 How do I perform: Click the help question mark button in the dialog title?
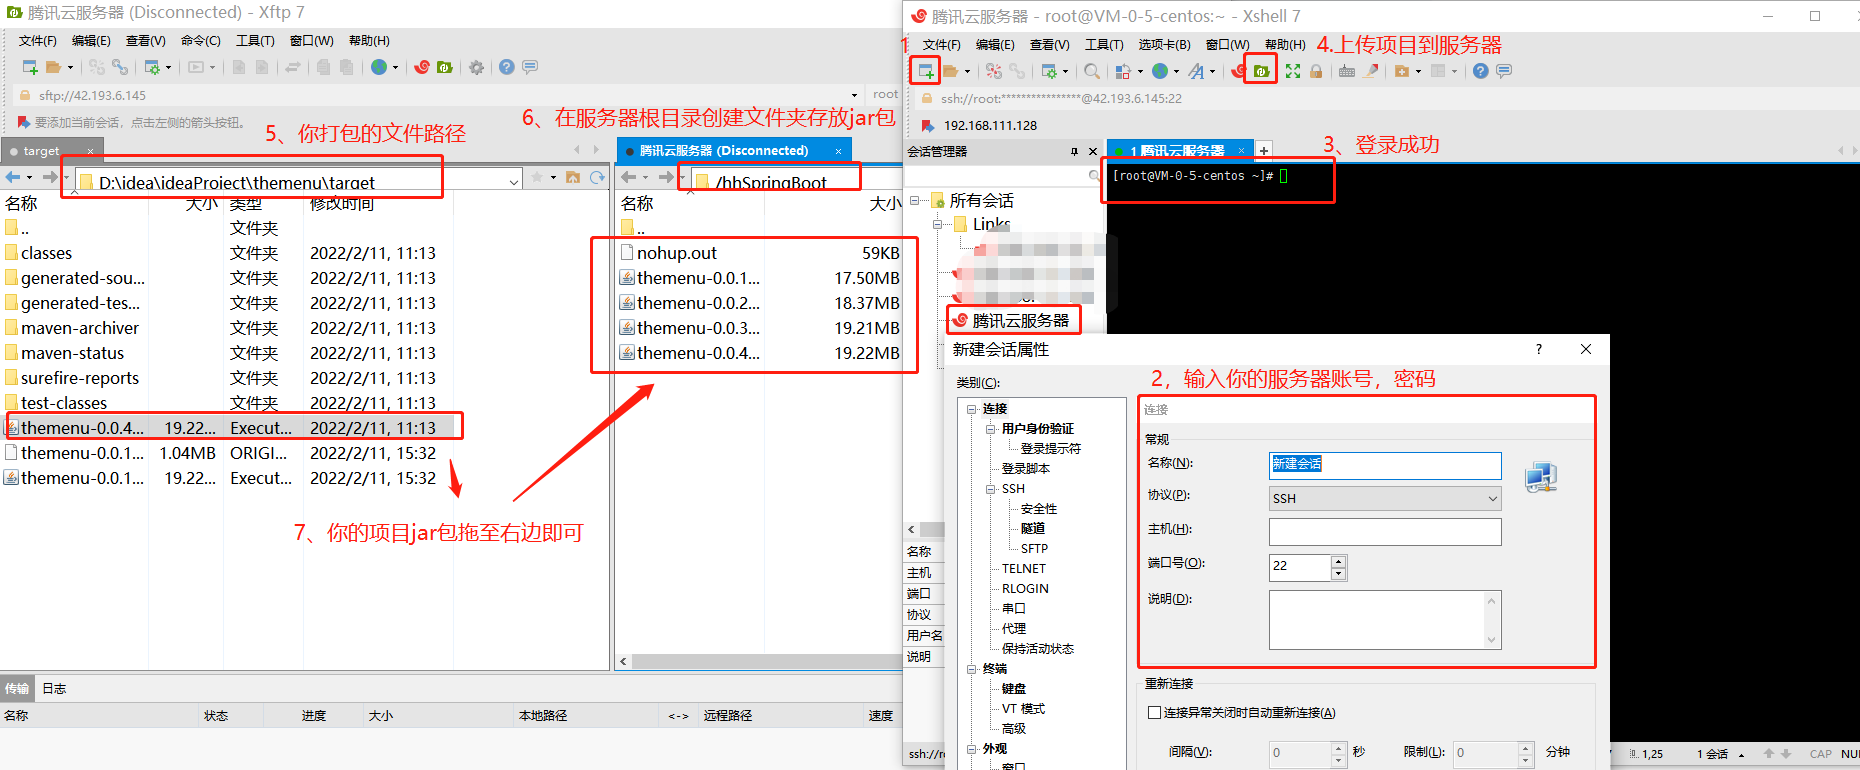click(x=1539, y=349)
